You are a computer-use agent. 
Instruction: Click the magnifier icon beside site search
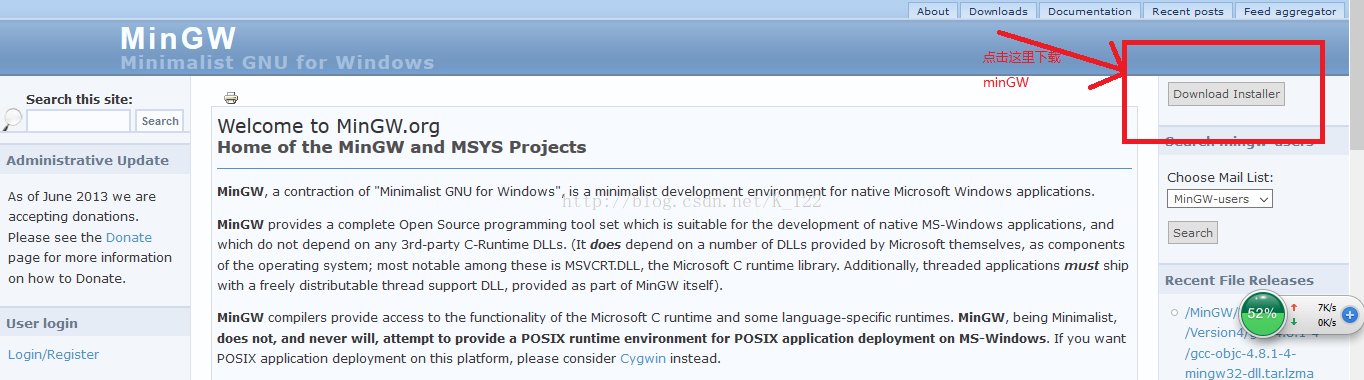tap(12, 120)
